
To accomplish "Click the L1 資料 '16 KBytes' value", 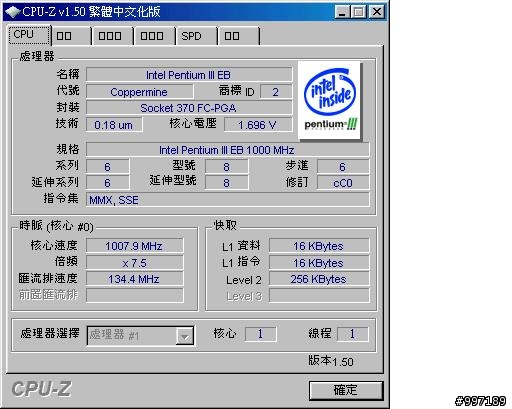I will pos(319,246).
